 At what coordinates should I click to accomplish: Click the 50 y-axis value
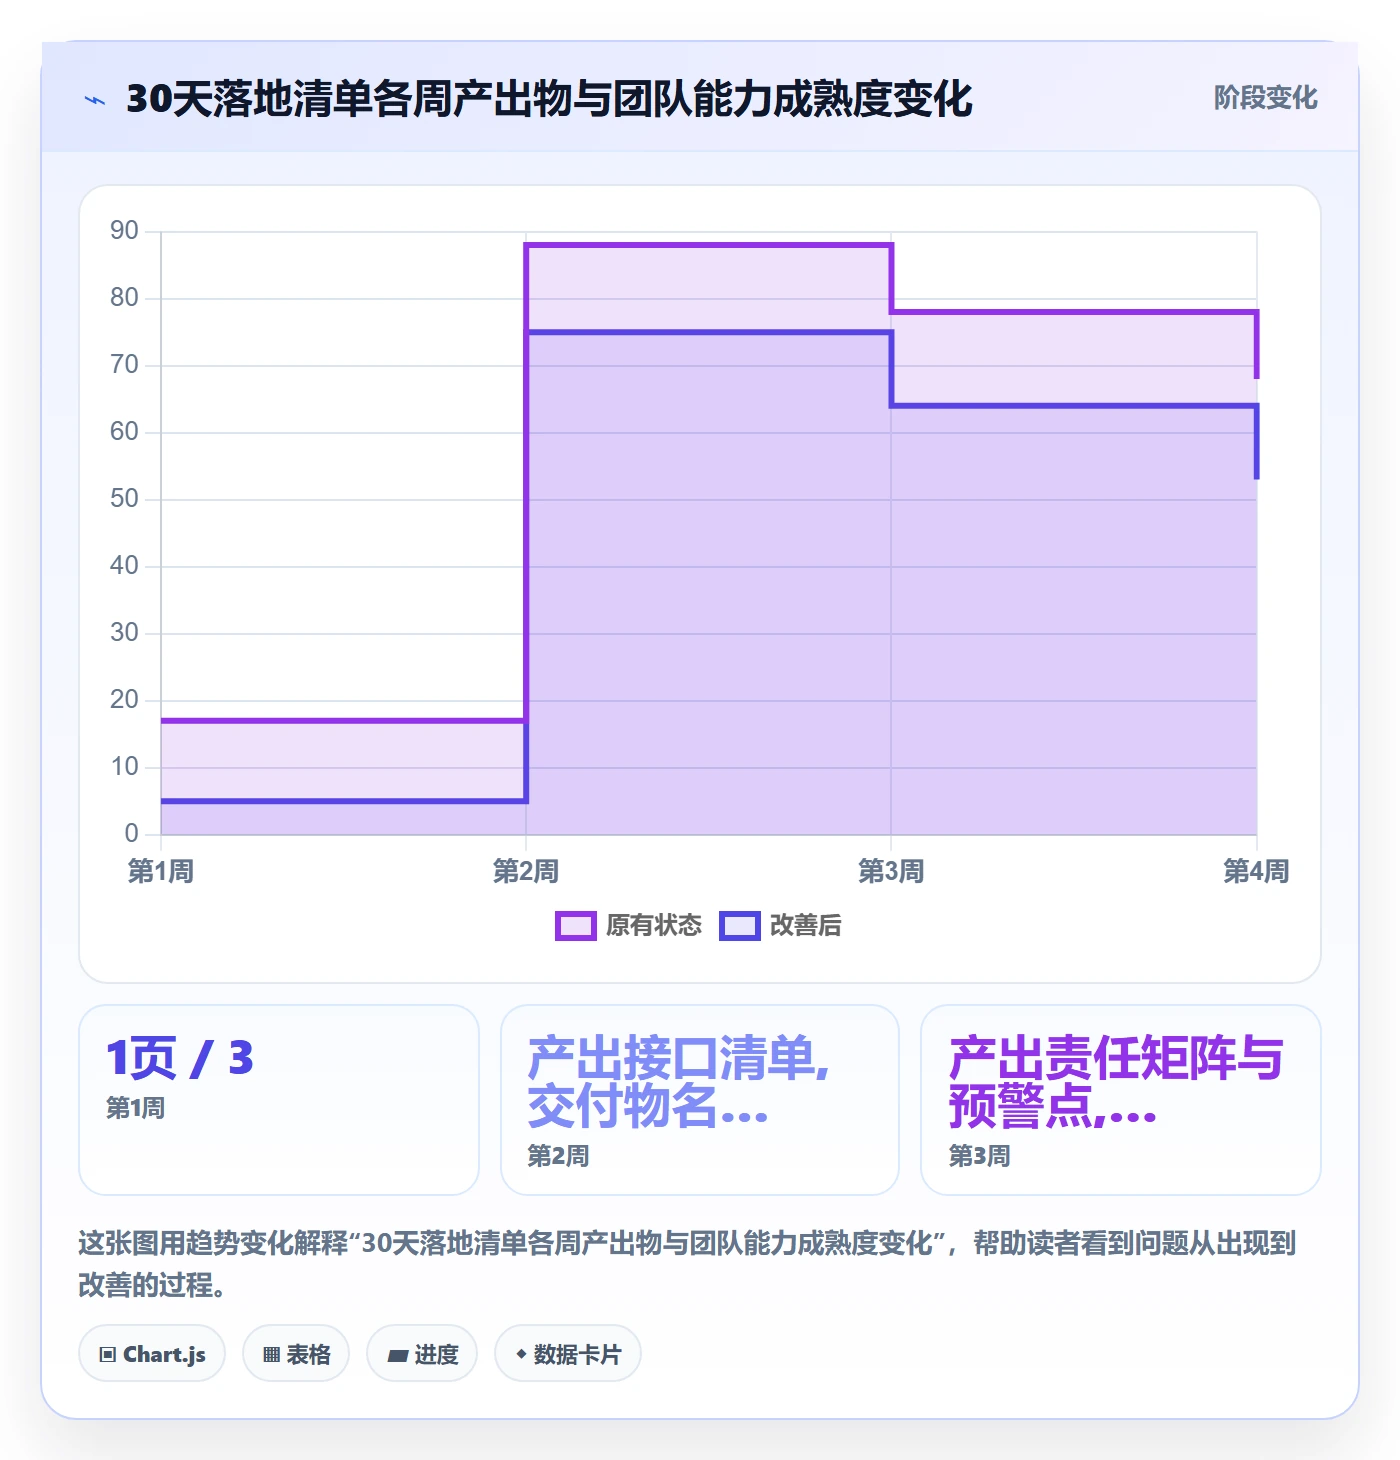tap(124, 499)
